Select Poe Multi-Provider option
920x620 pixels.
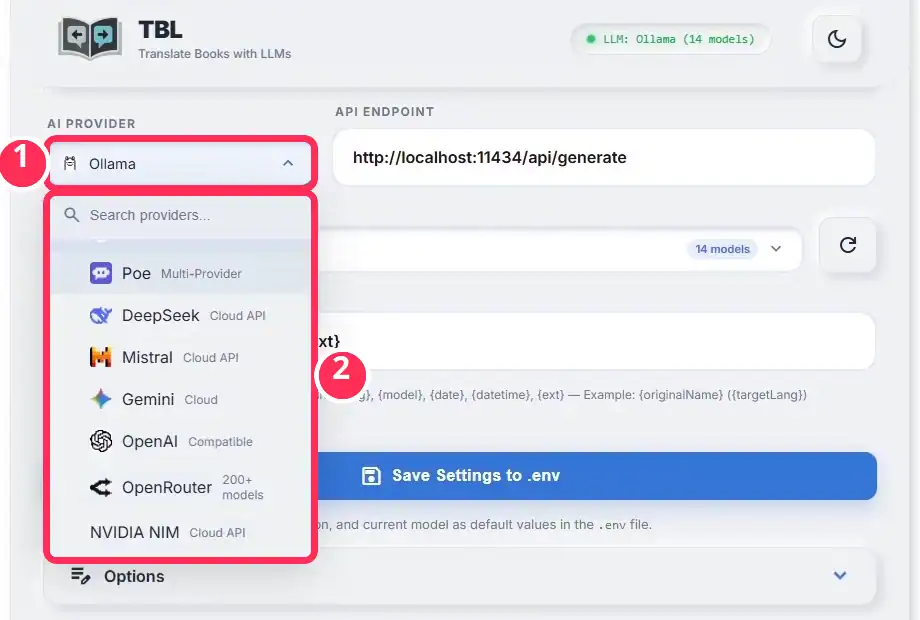181,273
